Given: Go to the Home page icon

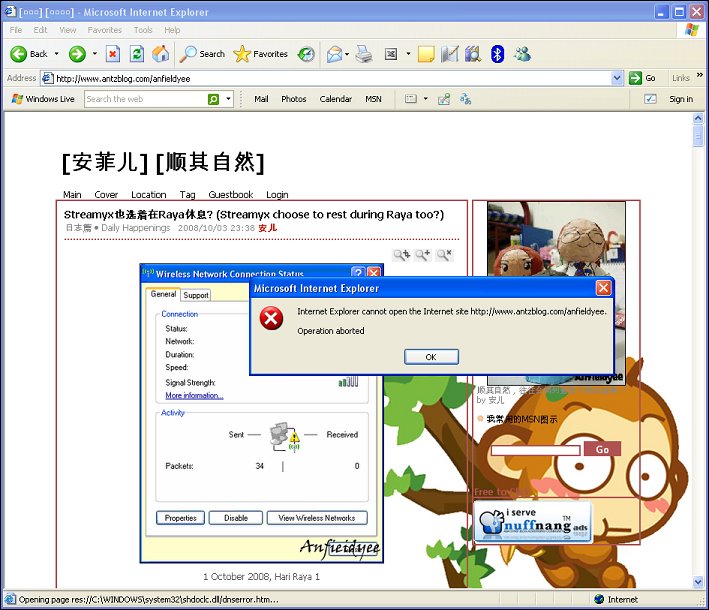Looking at the screenshot, I should click(x=161, y=54).
